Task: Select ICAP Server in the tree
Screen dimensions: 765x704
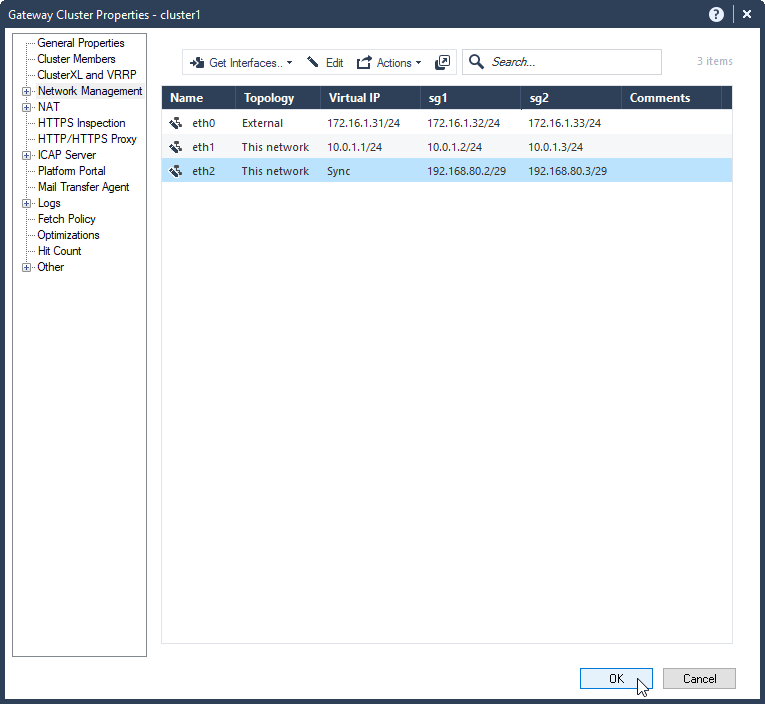Action: [67, 155]
